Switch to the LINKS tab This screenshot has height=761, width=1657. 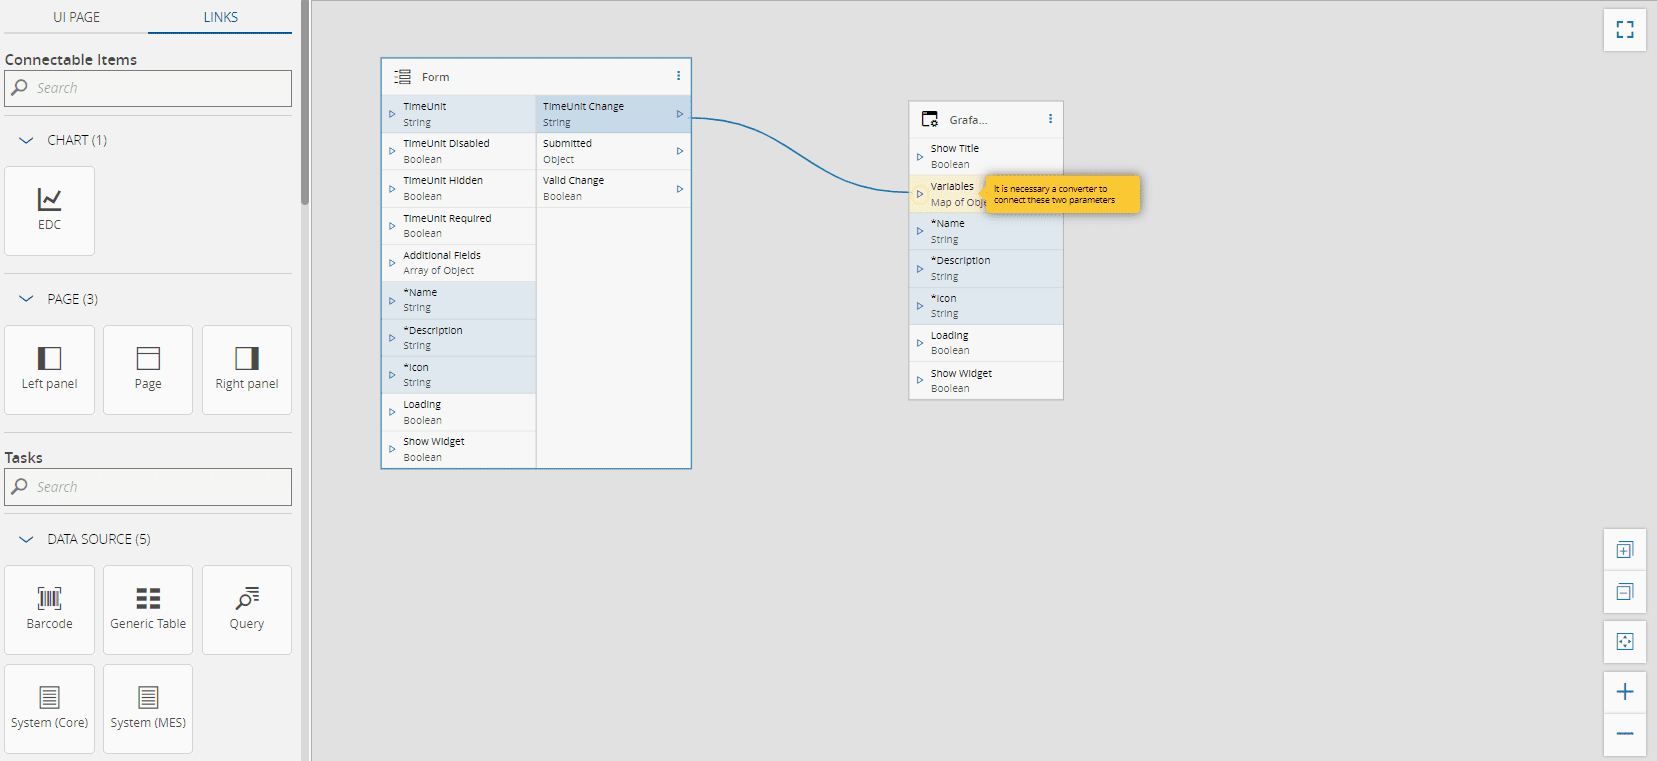[x=220, y=17]
